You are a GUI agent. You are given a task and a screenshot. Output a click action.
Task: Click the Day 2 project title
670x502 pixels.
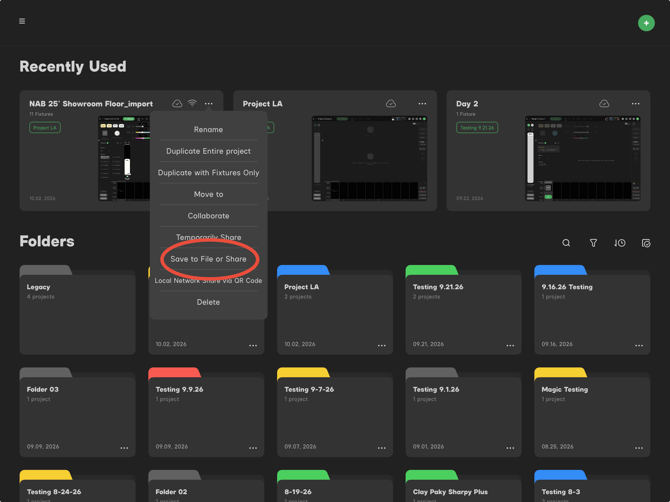pos(467,104)
